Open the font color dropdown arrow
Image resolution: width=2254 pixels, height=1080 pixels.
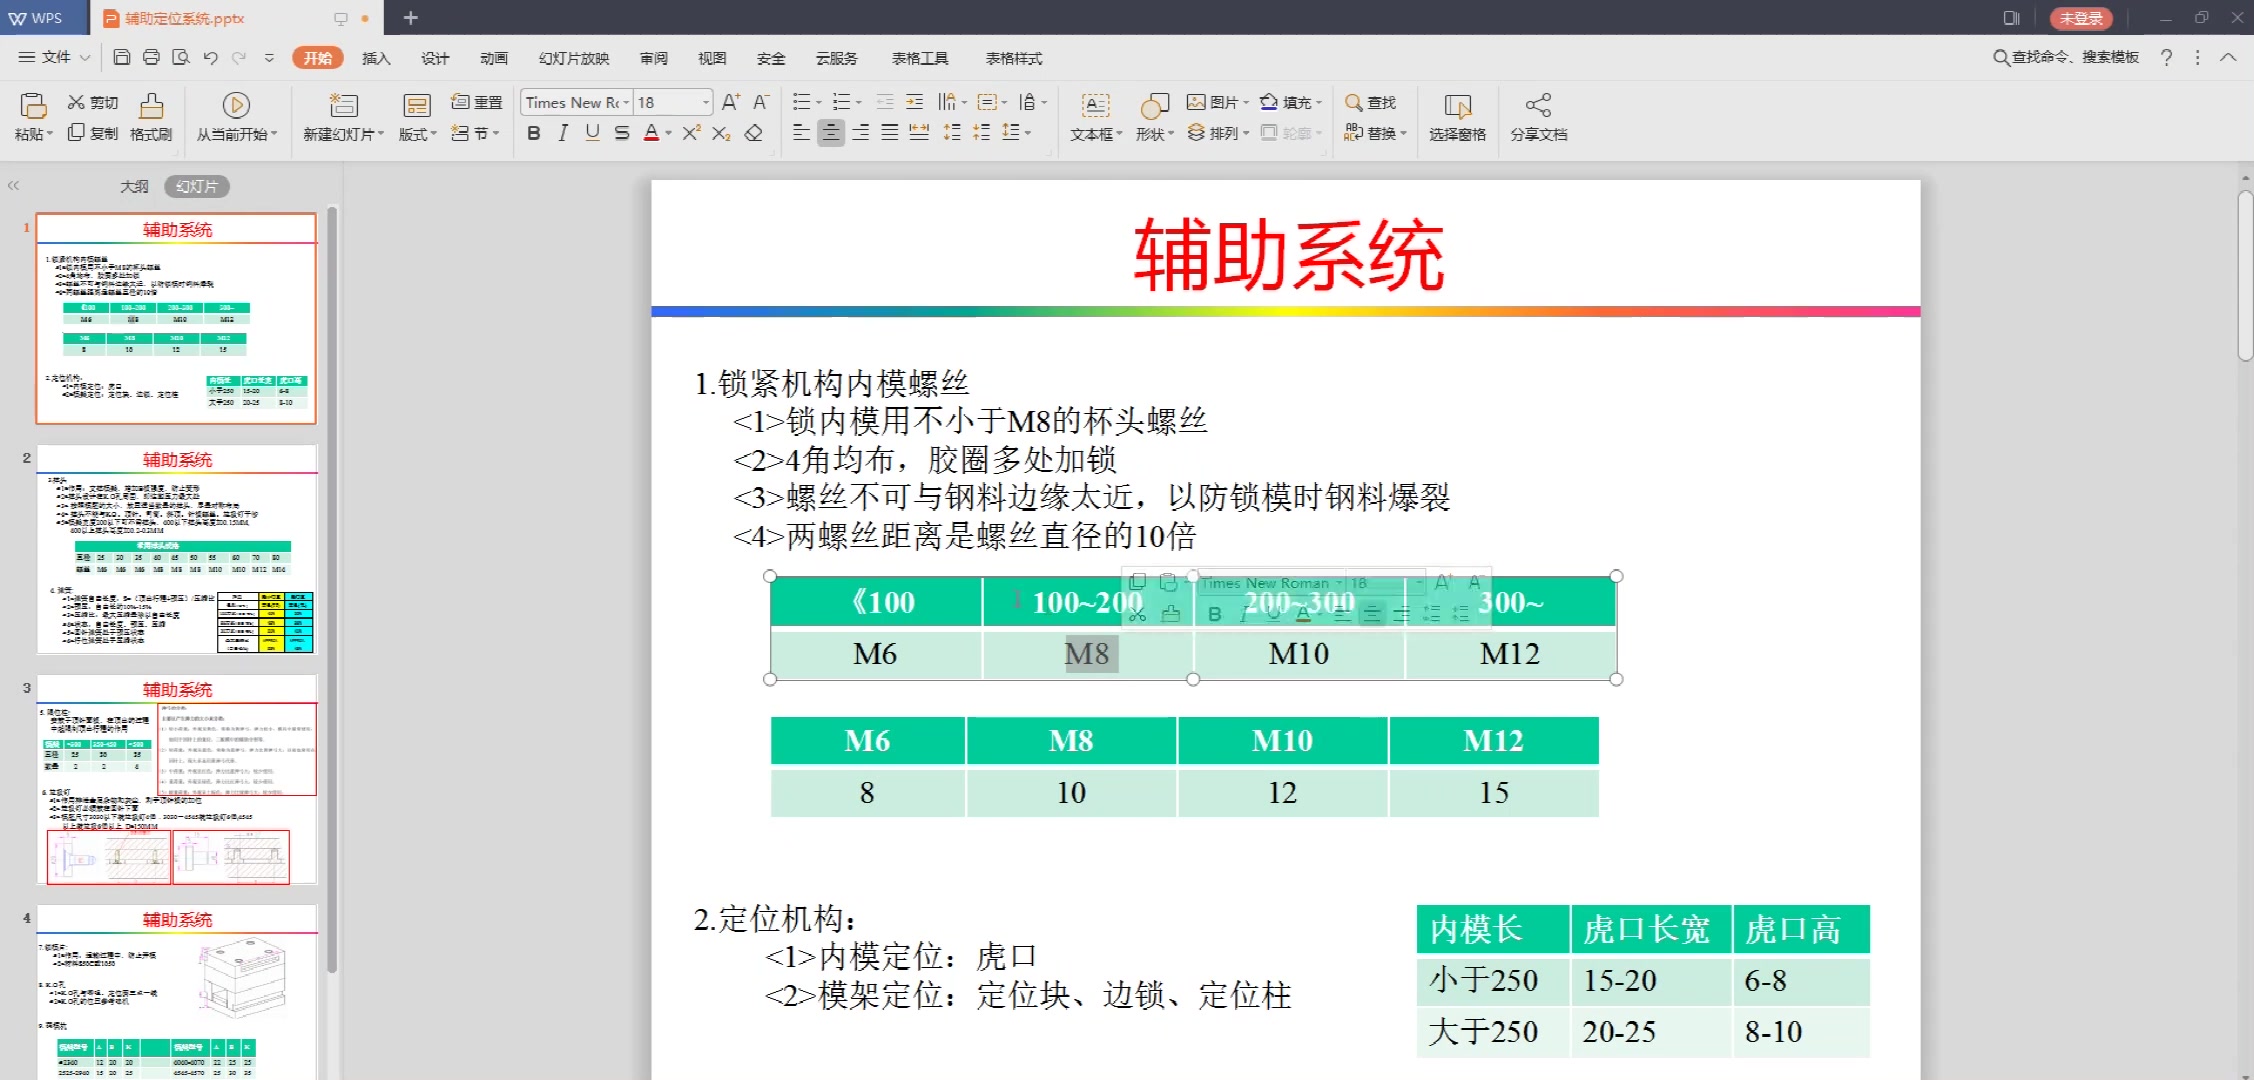pos(669,133)
